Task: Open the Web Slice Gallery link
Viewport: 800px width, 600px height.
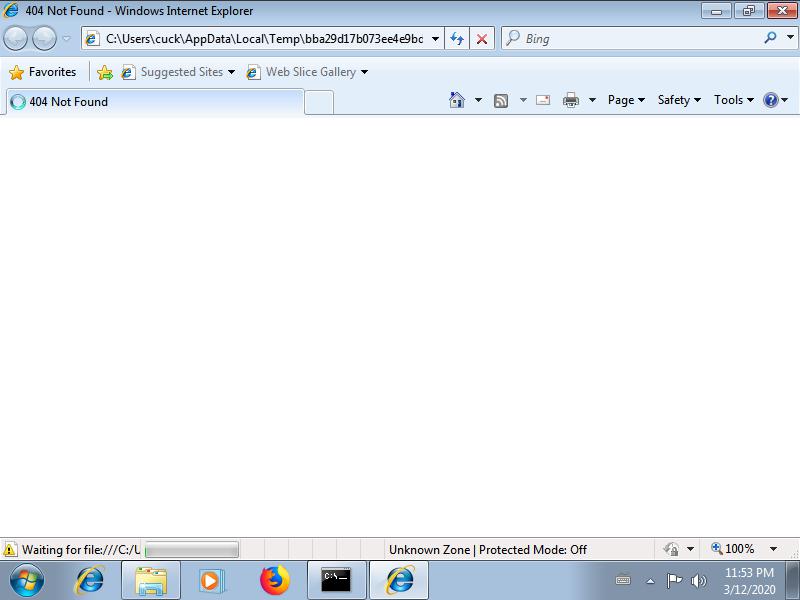Action: (x=307, y=72)
